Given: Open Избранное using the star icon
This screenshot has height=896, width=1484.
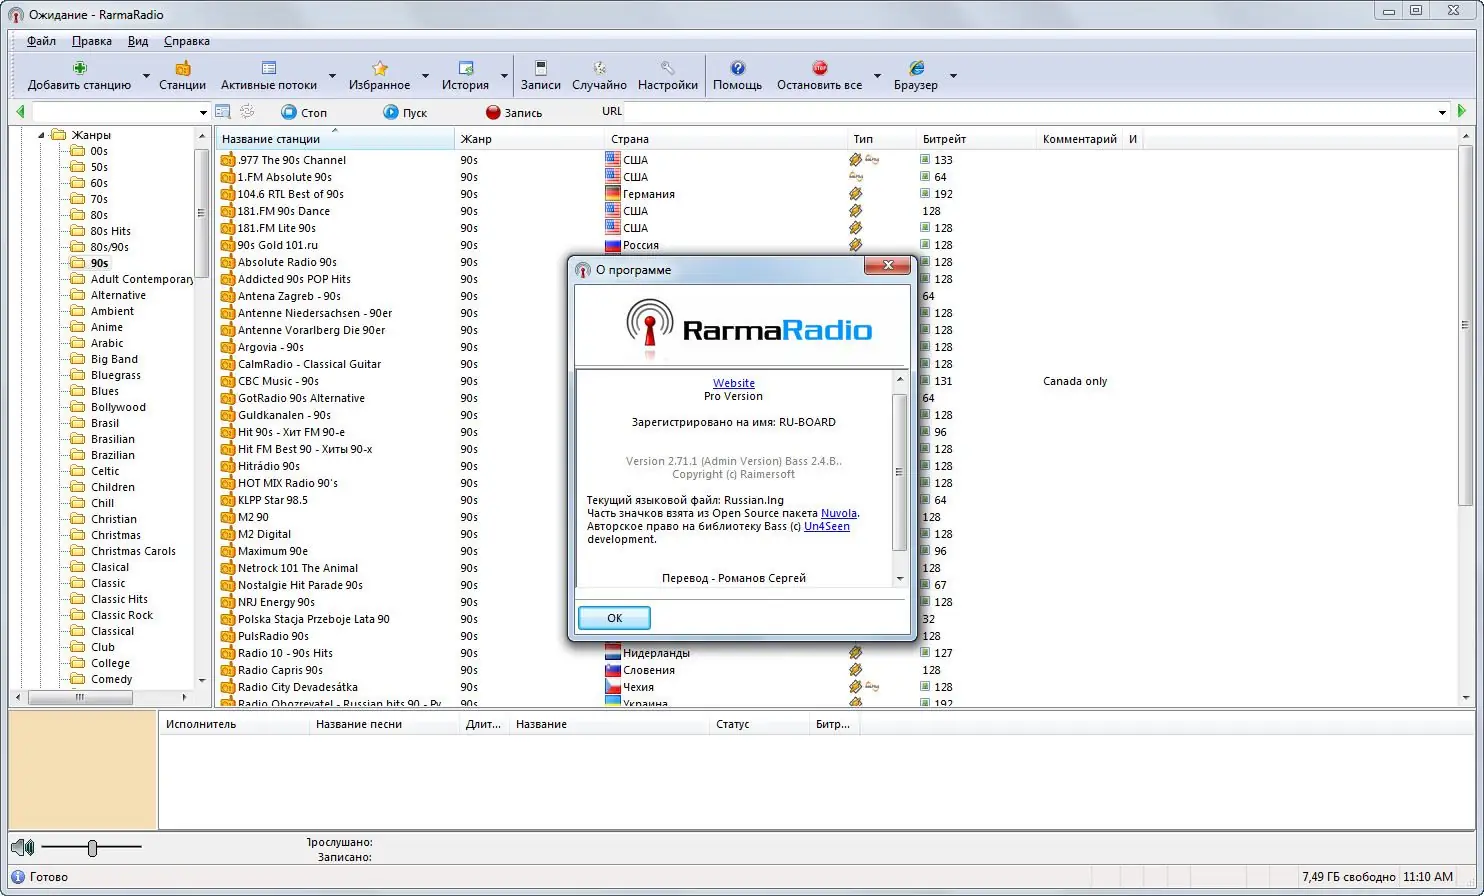Looking at the screenshot, I should [379, 67].
